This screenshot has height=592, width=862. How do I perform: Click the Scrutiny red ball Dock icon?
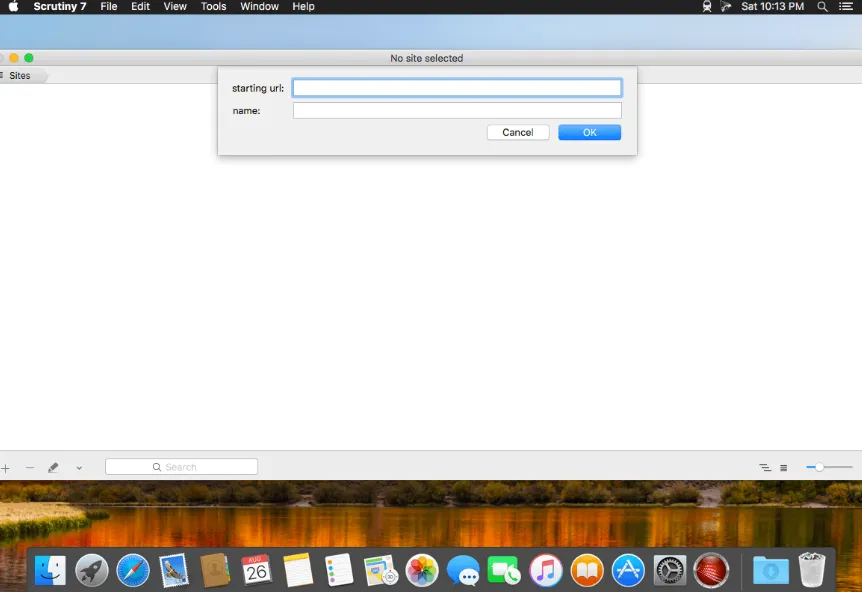(711, 570)
